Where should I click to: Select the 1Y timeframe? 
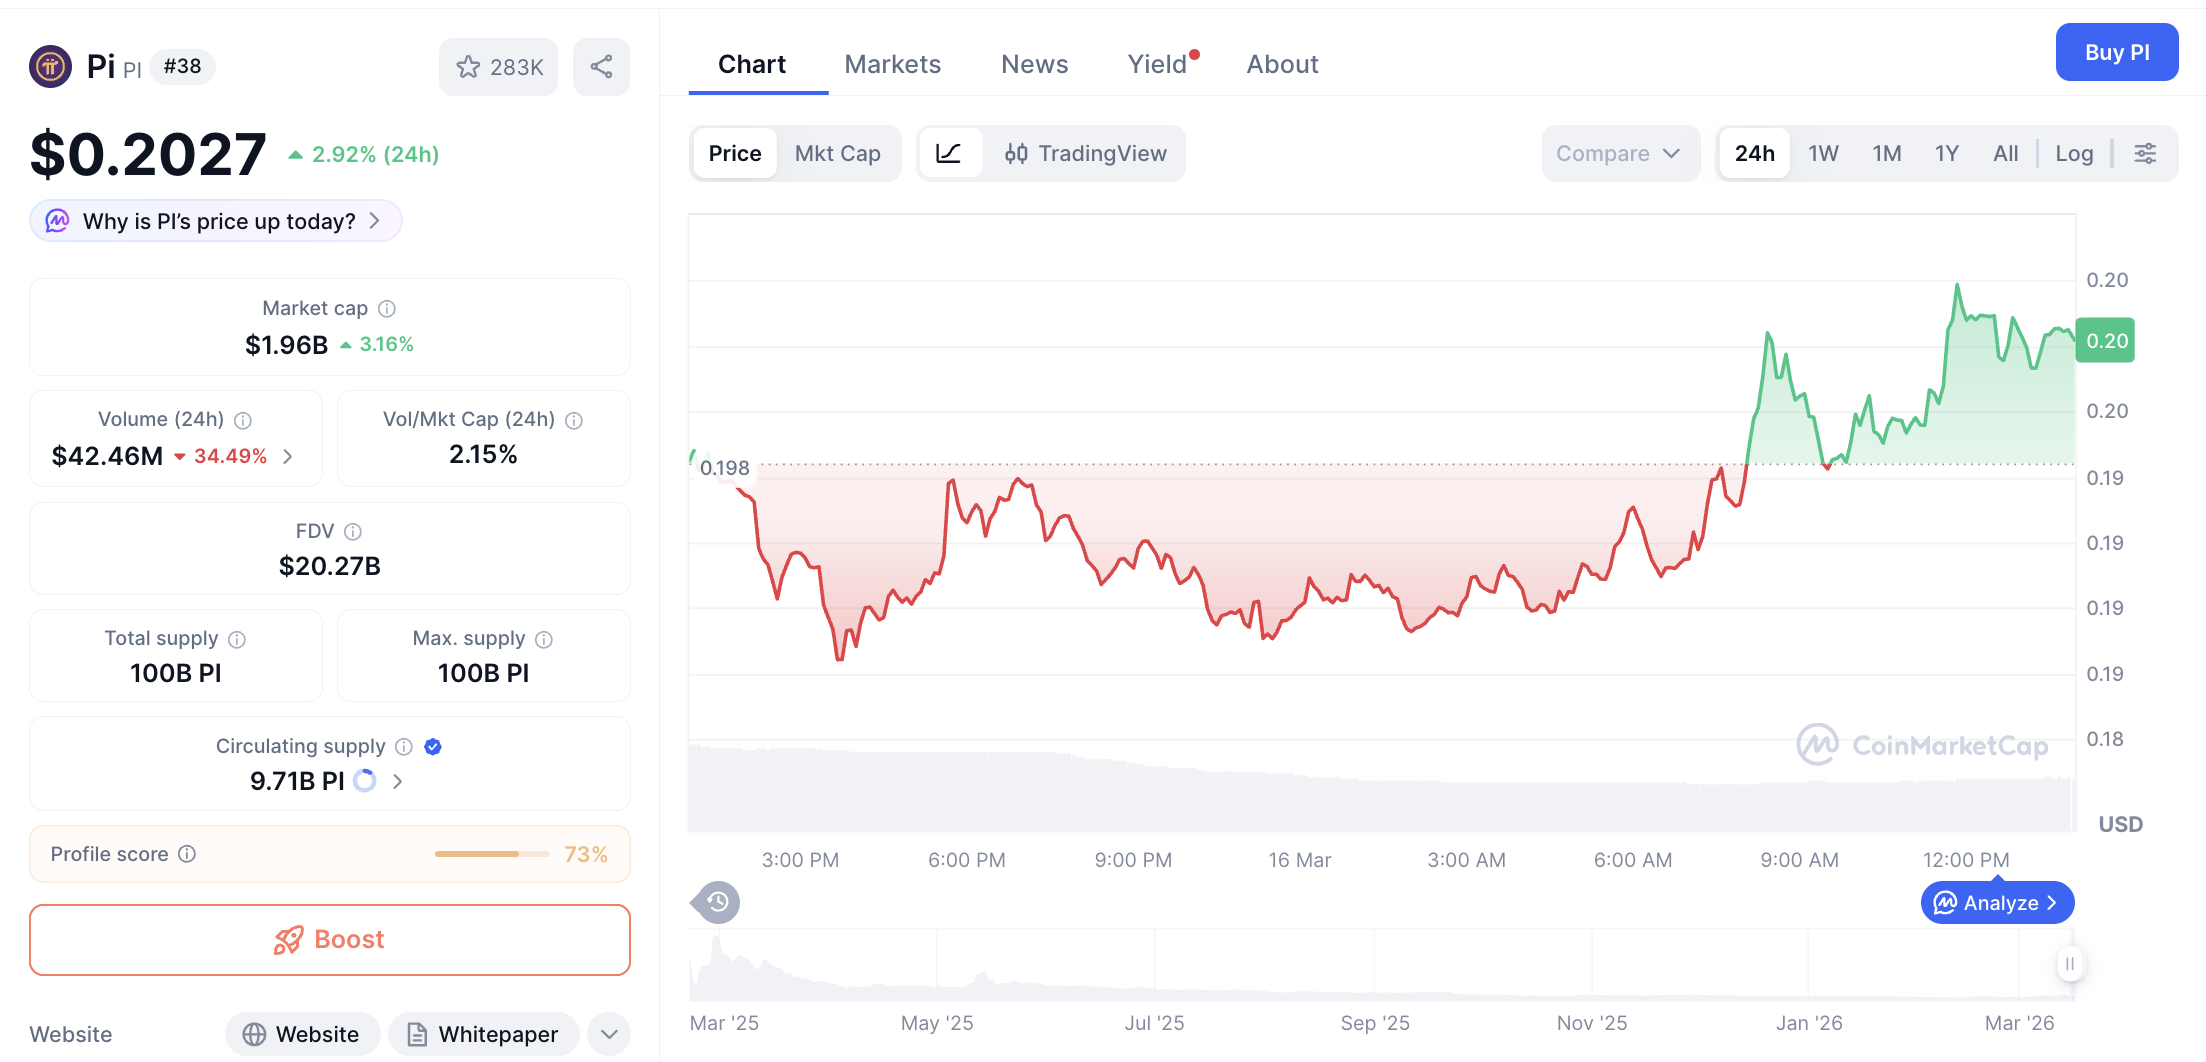(1946, 153)
